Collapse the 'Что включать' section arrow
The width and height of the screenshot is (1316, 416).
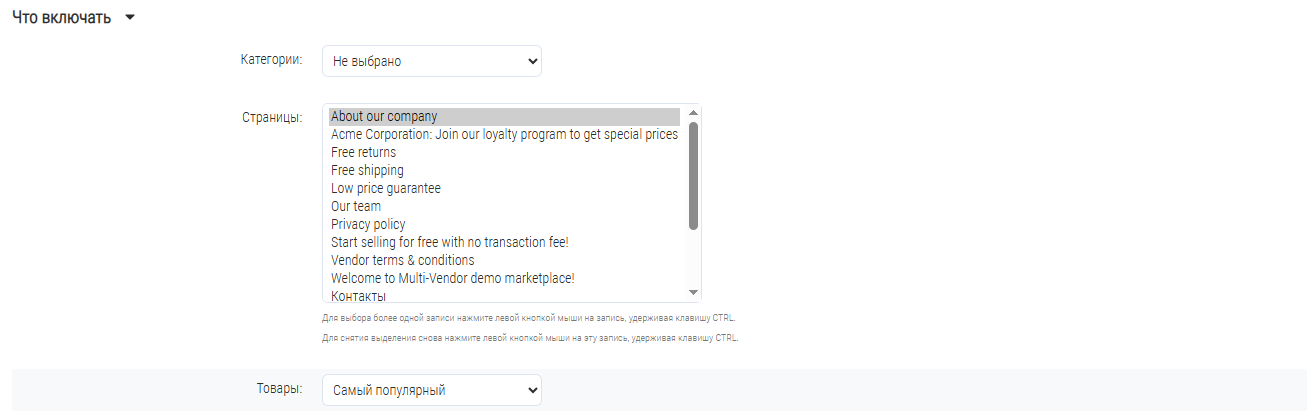click(130, 20)
